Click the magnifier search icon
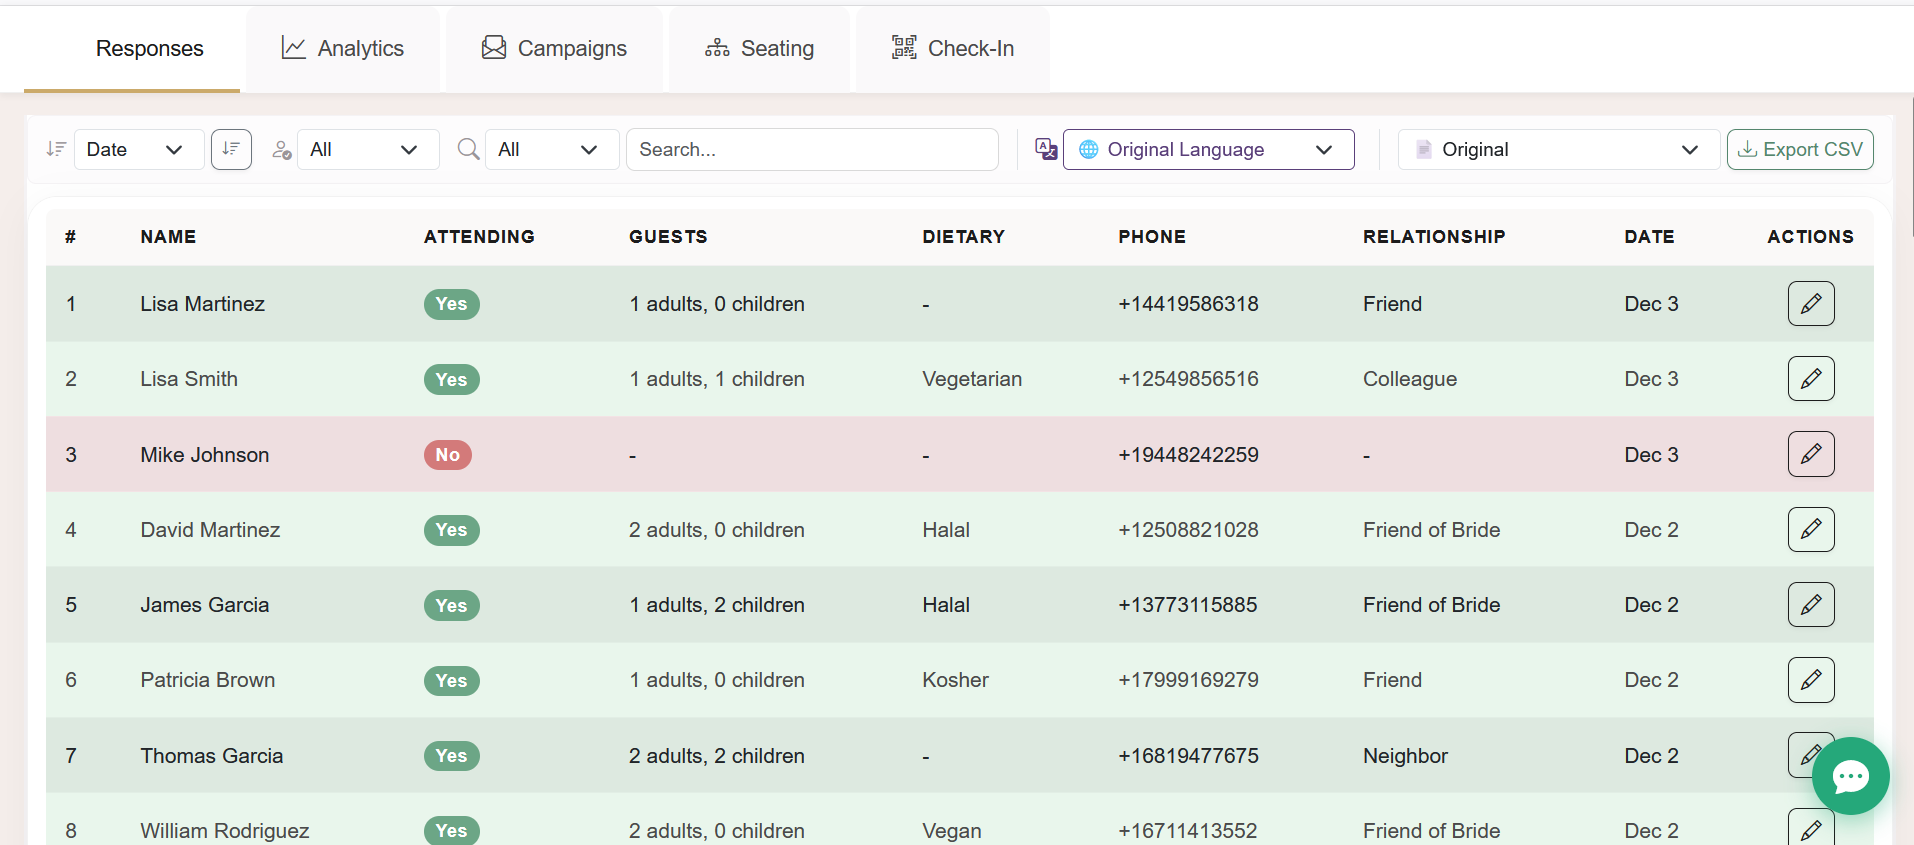1914x845 pixels. click(x=468, y=149)
